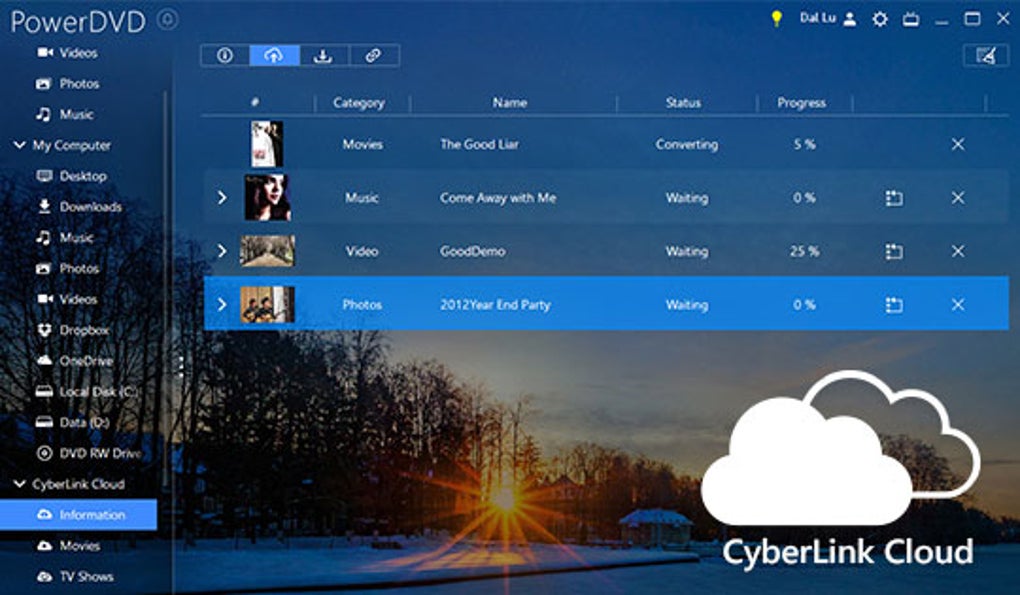Viewport: 1020px width, 595px height.
Task: Click the edit list button at top right
Action: click(986, 56)
